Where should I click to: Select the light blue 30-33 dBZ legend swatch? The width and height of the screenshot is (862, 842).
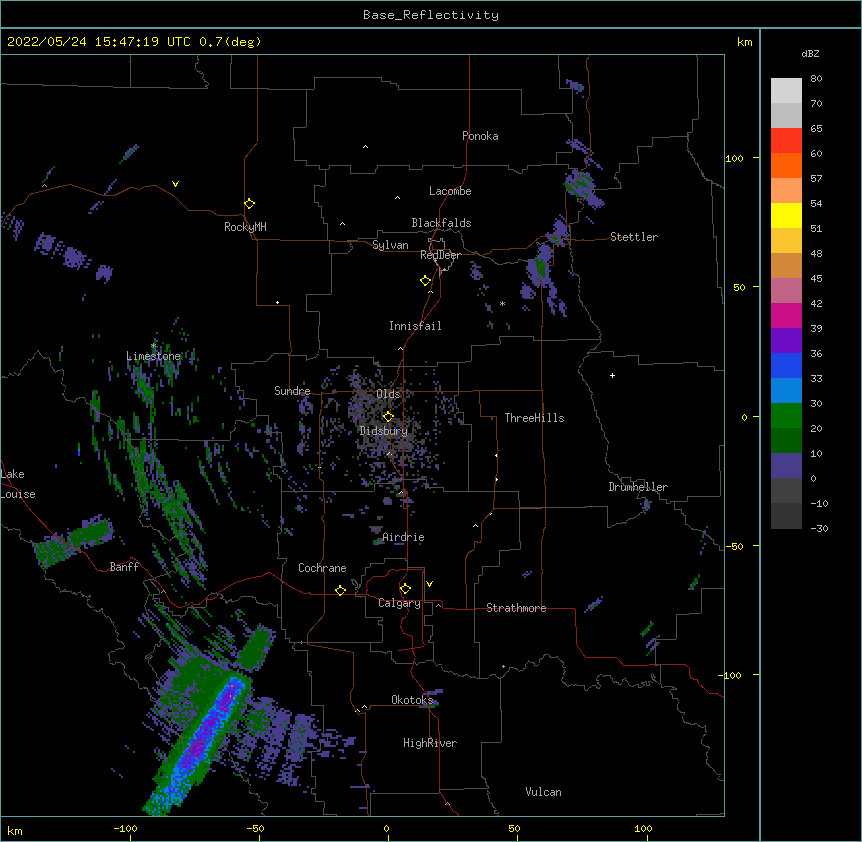point(786,390)
